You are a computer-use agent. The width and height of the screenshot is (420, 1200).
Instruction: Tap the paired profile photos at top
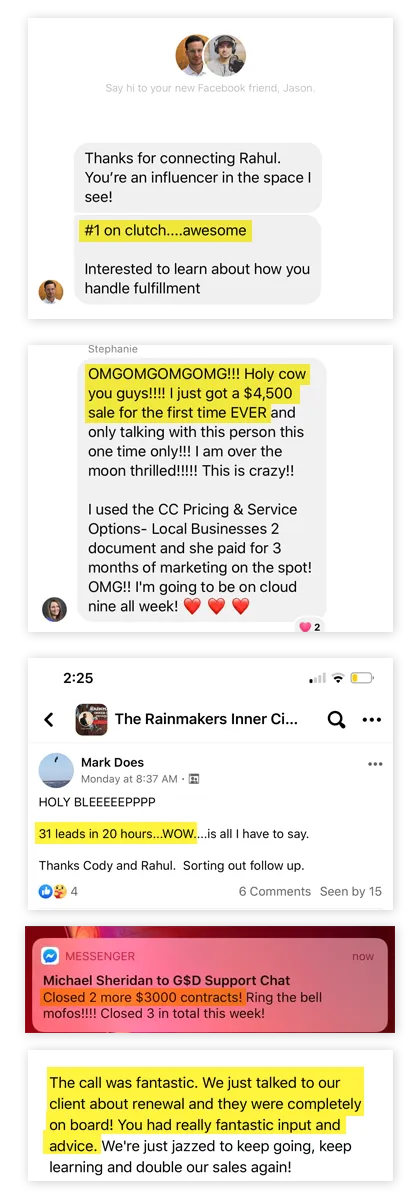211,55
